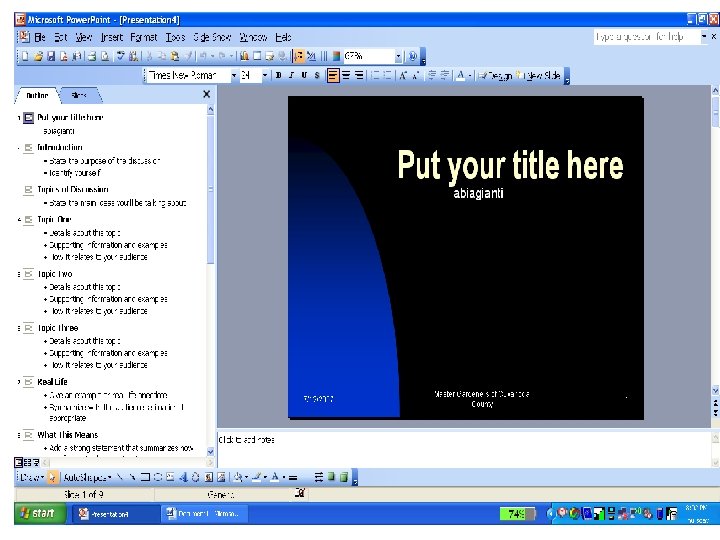Select the Rectangle drawing tool
Viewport: 720px width, 540px height.
[x=145, y=477]
